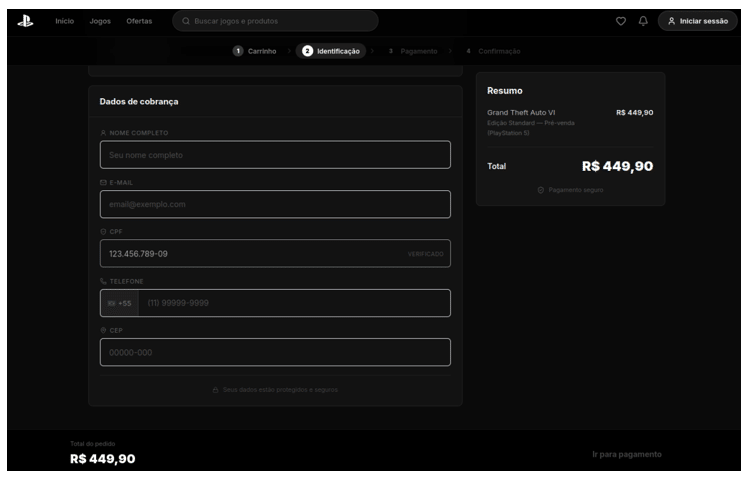This screenshot has height=477, width=745.
Task: Click Ir para pagamento button
Action: pyautogui.click(x=627, y=454)
